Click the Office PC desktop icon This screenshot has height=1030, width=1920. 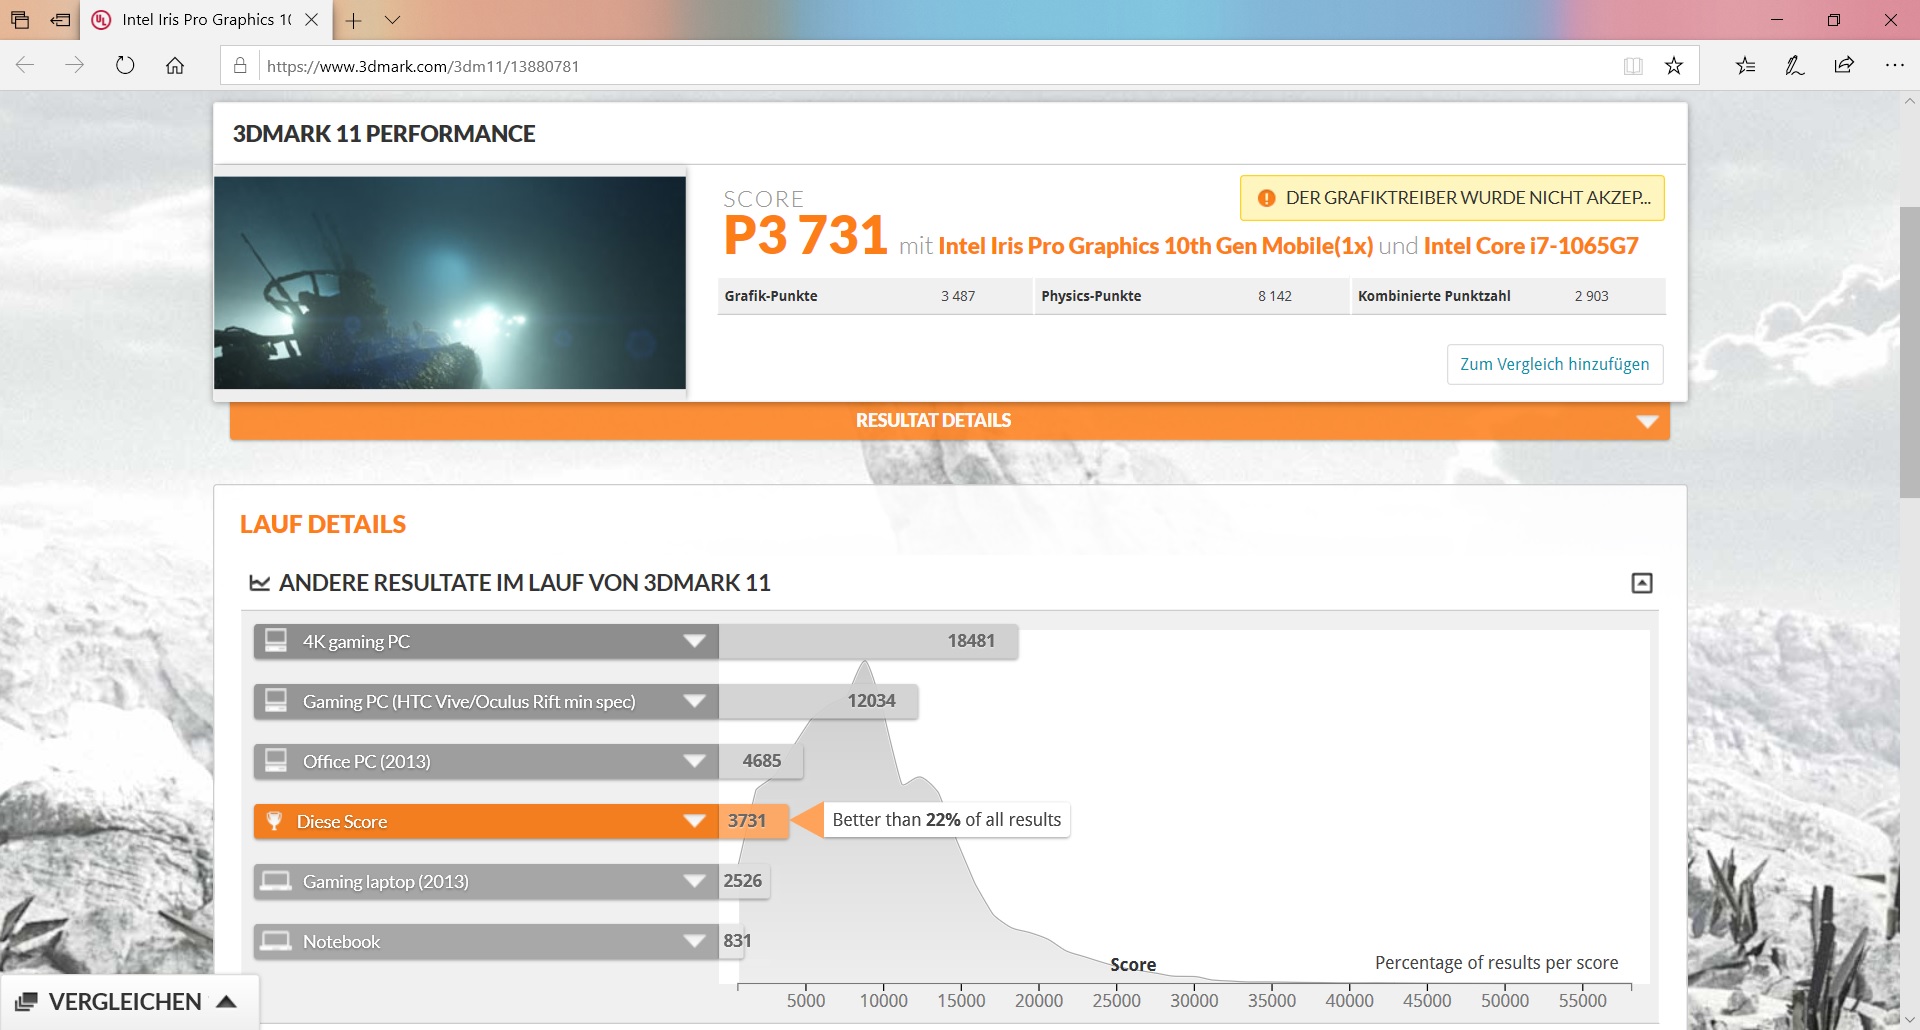pos(276,760)
